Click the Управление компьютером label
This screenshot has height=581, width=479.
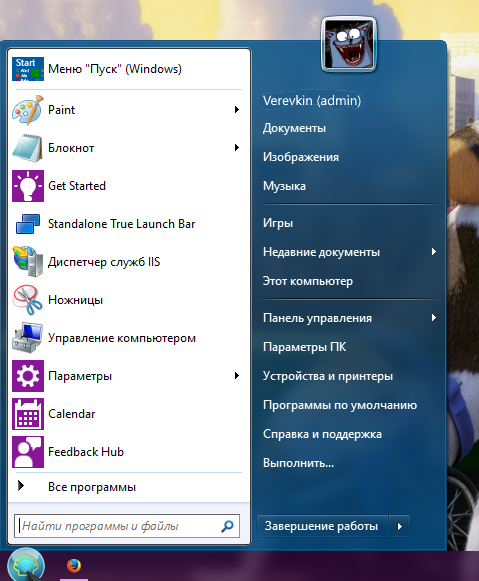point(122,338)
